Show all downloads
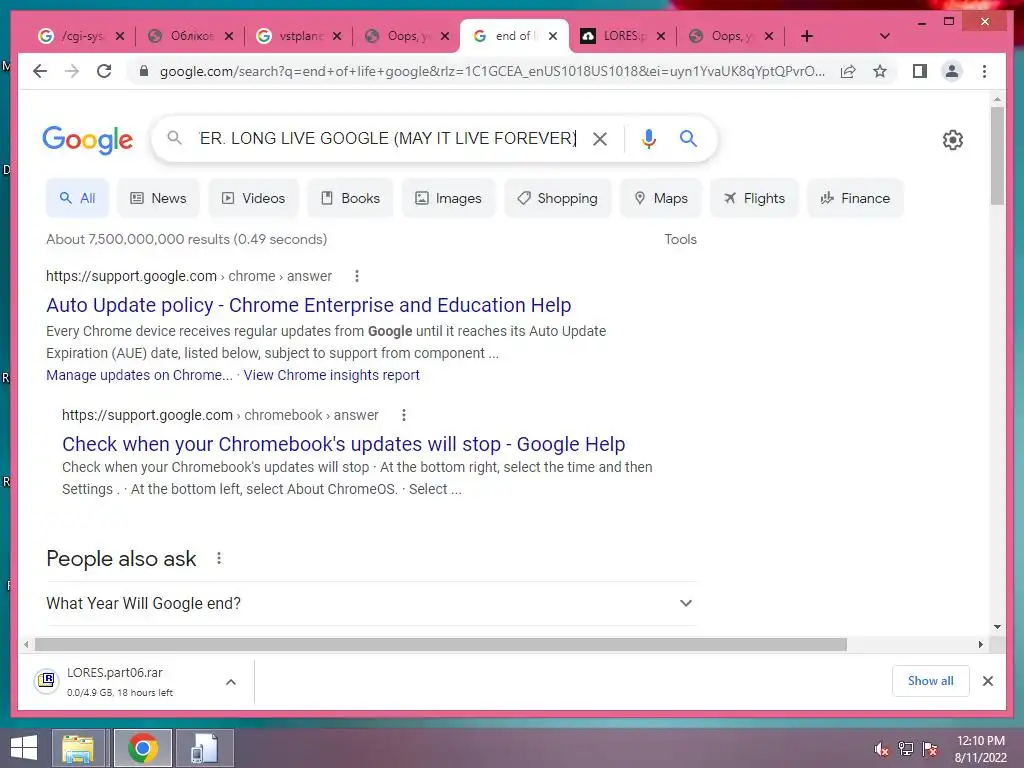Viewport: 1024px width, 768px height. tap(930, 681)
